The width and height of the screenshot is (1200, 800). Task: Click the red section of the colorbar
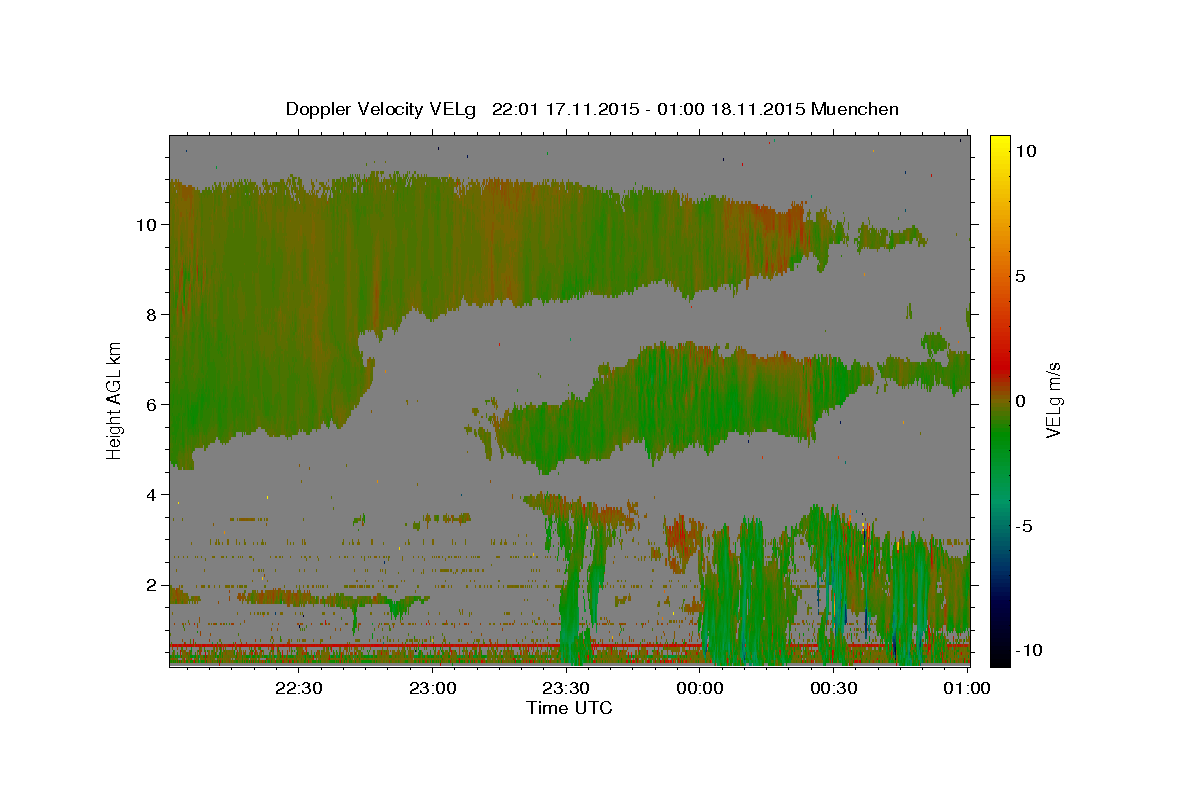999,360
